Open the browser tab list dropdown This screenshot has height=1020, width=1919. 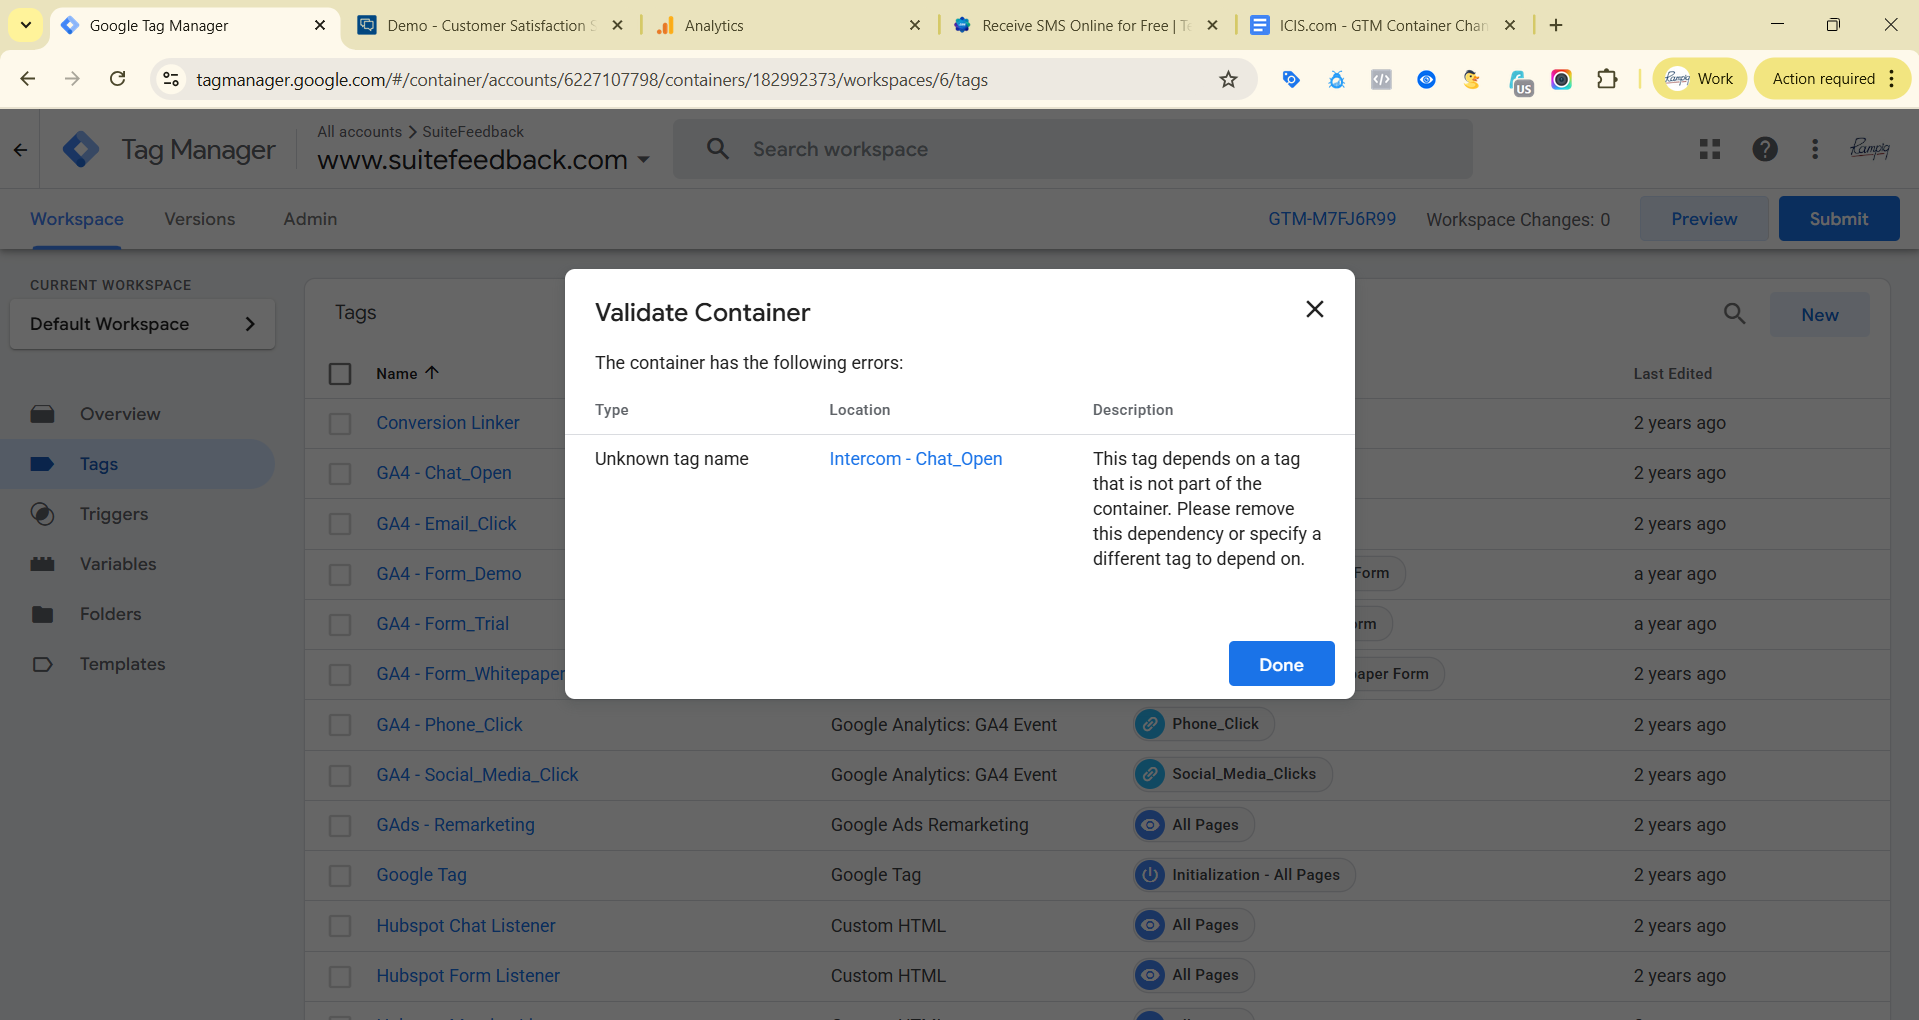tap(26, 25)
